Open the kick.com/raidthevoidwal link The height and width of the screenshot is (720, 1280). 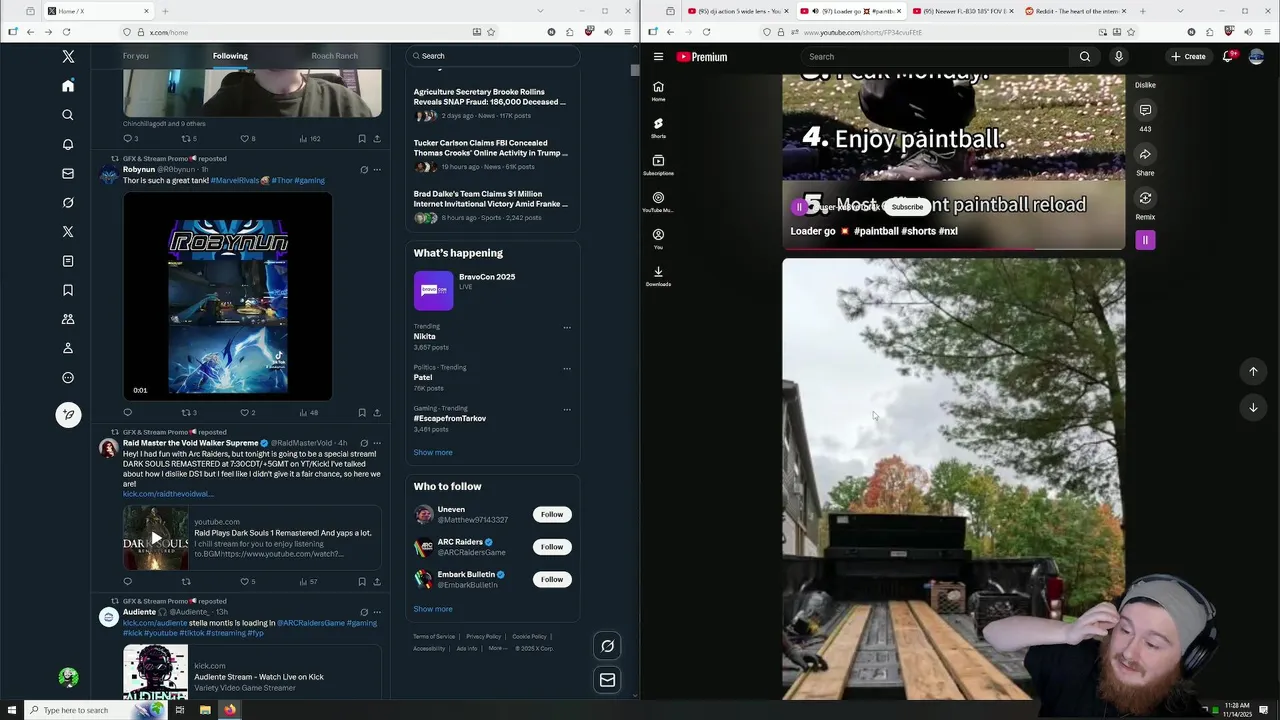pos(168,494)
